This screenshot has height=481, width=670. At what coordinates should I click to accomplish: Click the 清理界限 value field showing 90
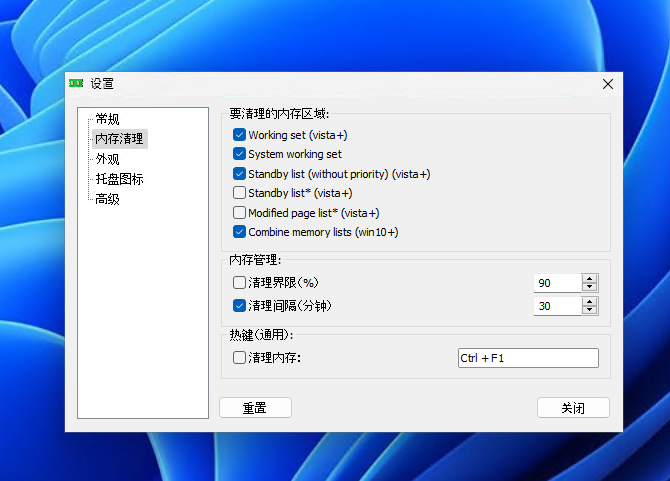point(558,283)
